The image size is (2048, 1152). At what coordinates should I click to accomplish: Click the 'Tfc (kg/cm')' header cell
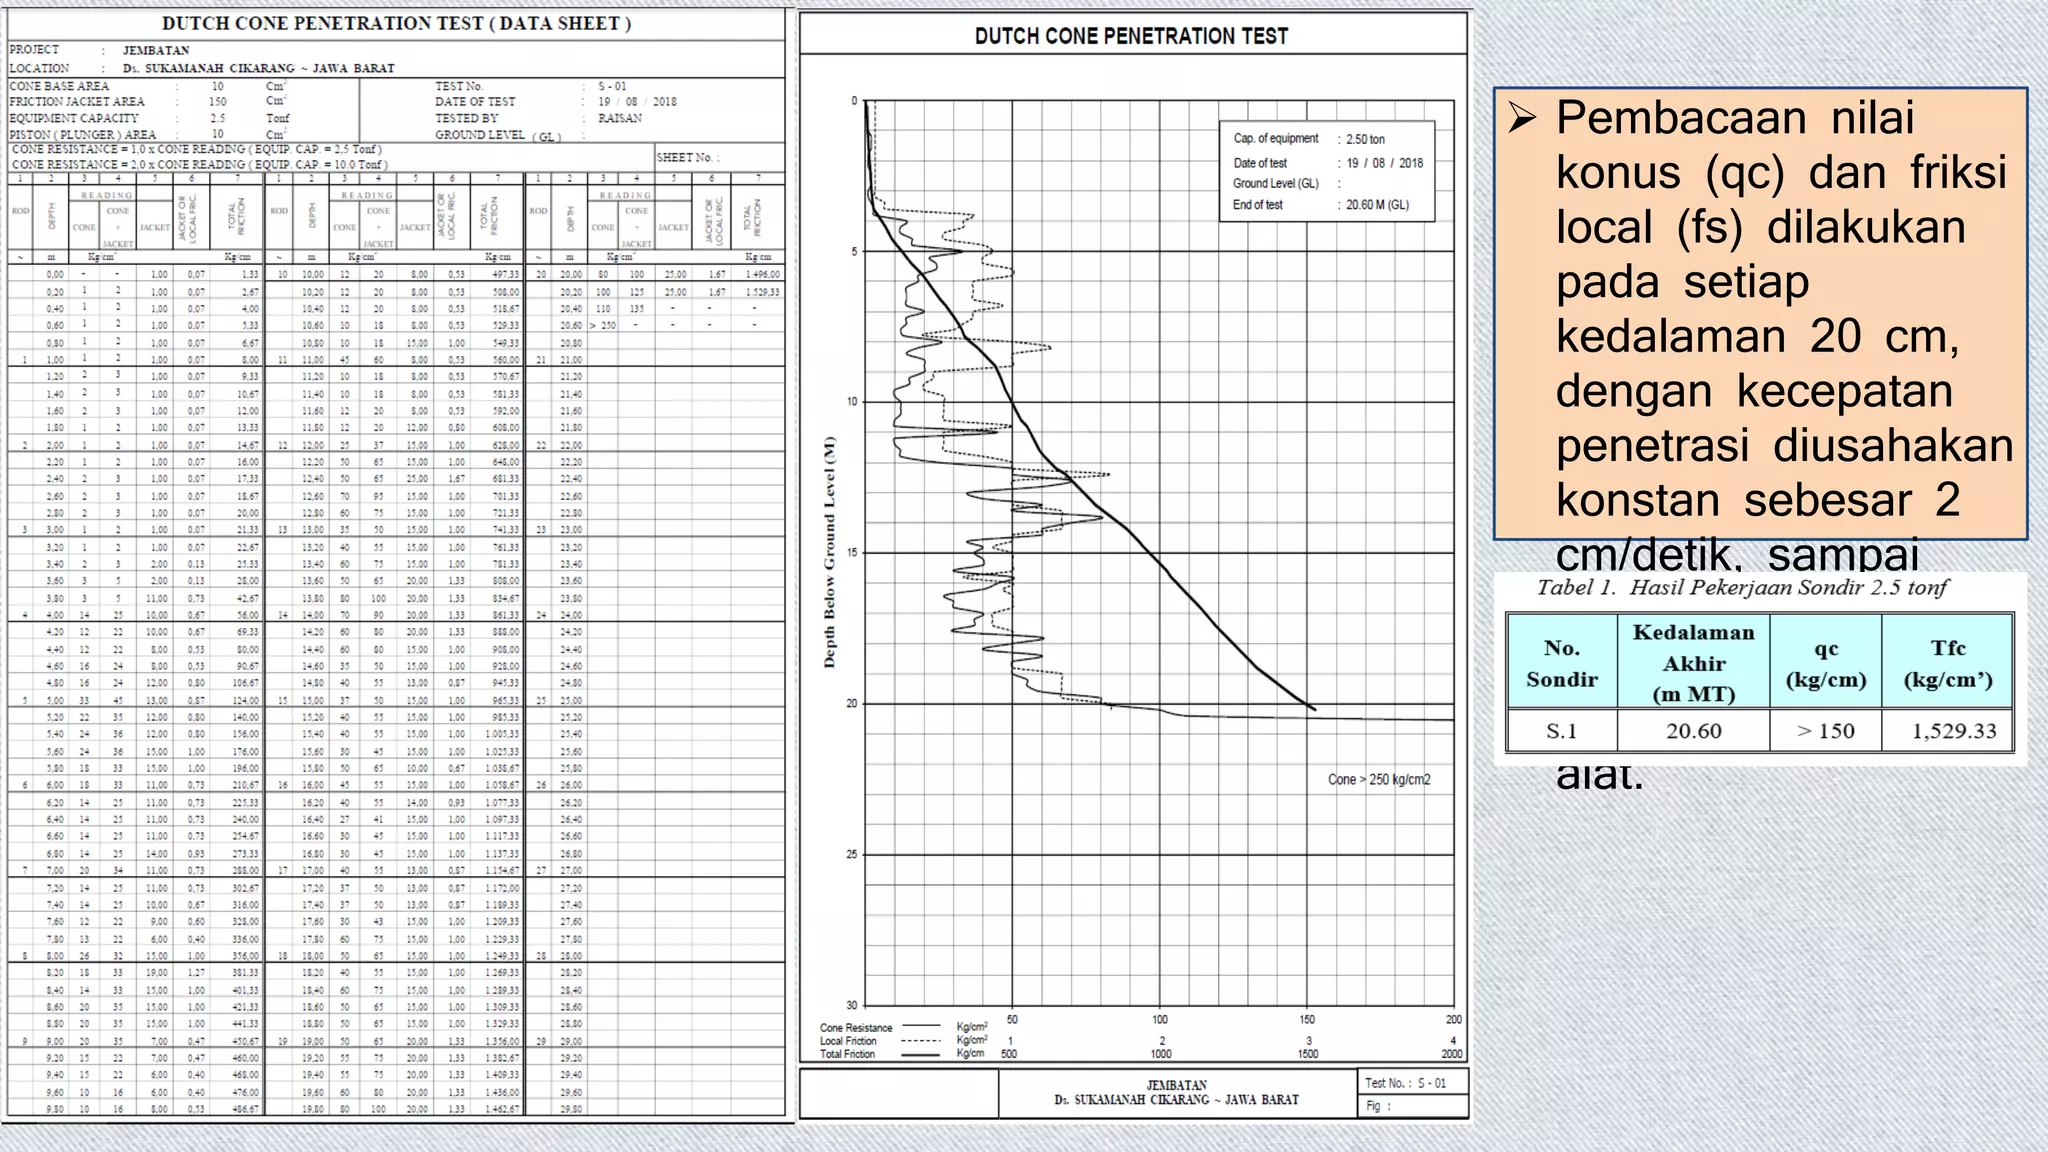click(1947, 663)
